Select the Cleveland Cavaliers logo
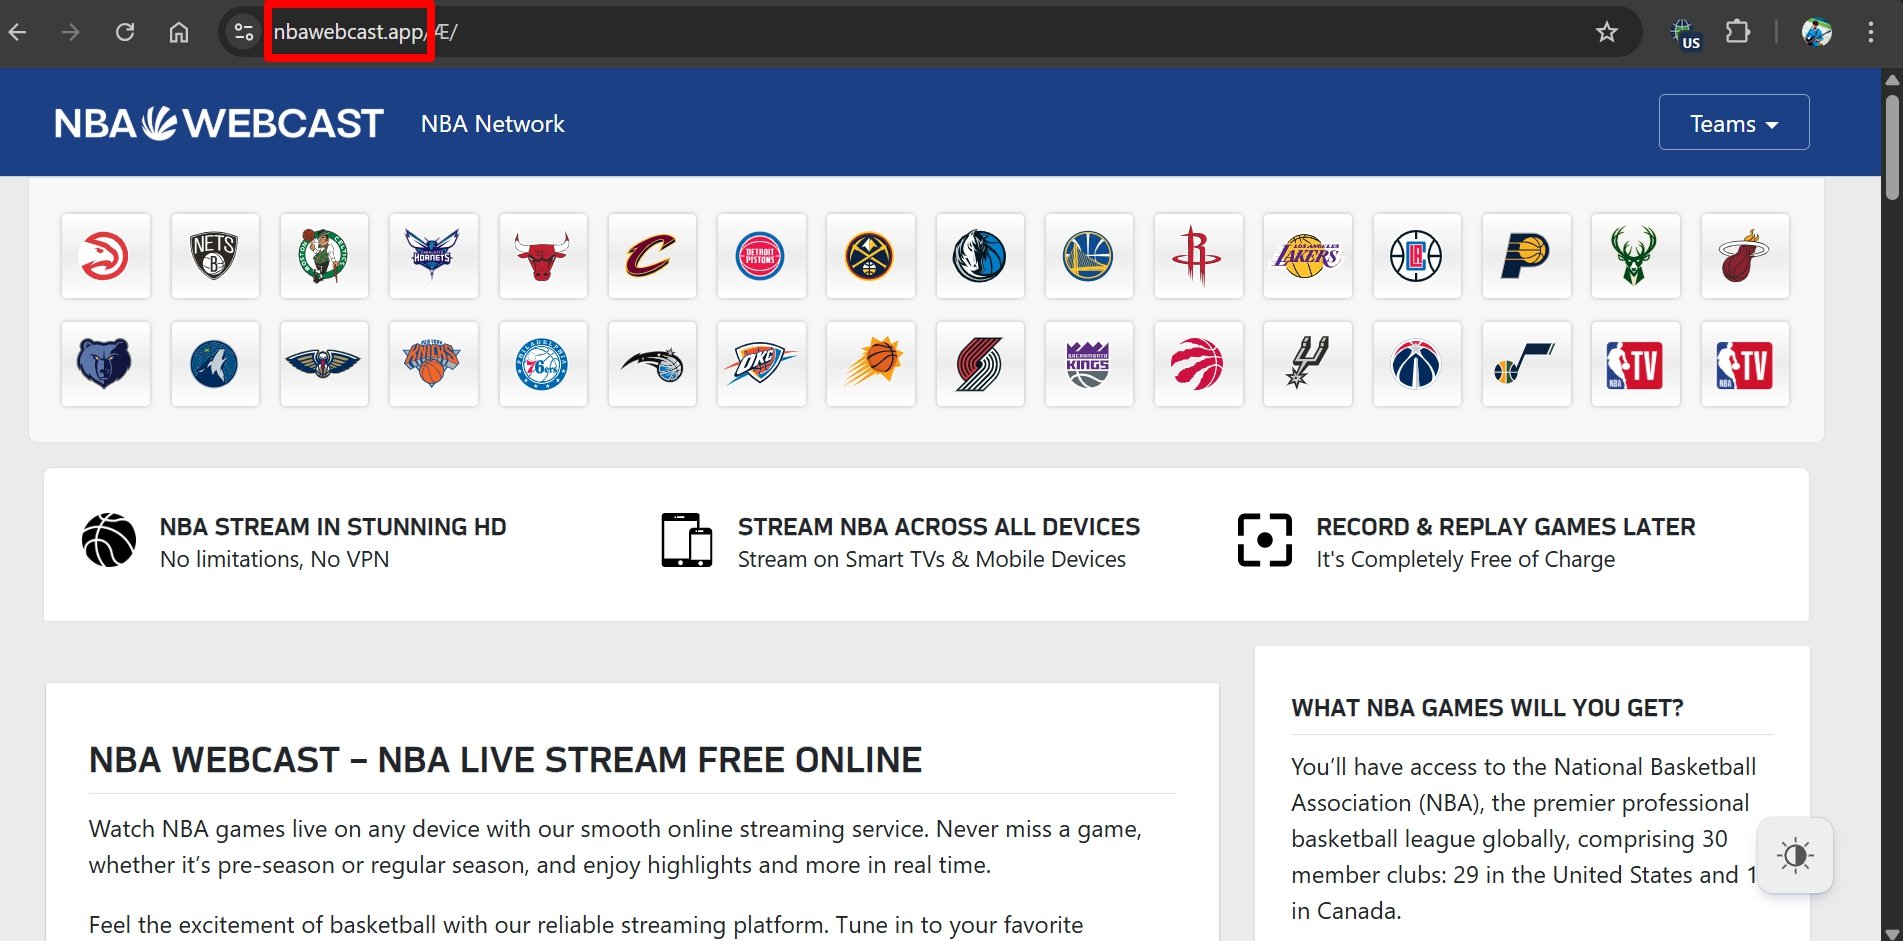 coord(652,256)
